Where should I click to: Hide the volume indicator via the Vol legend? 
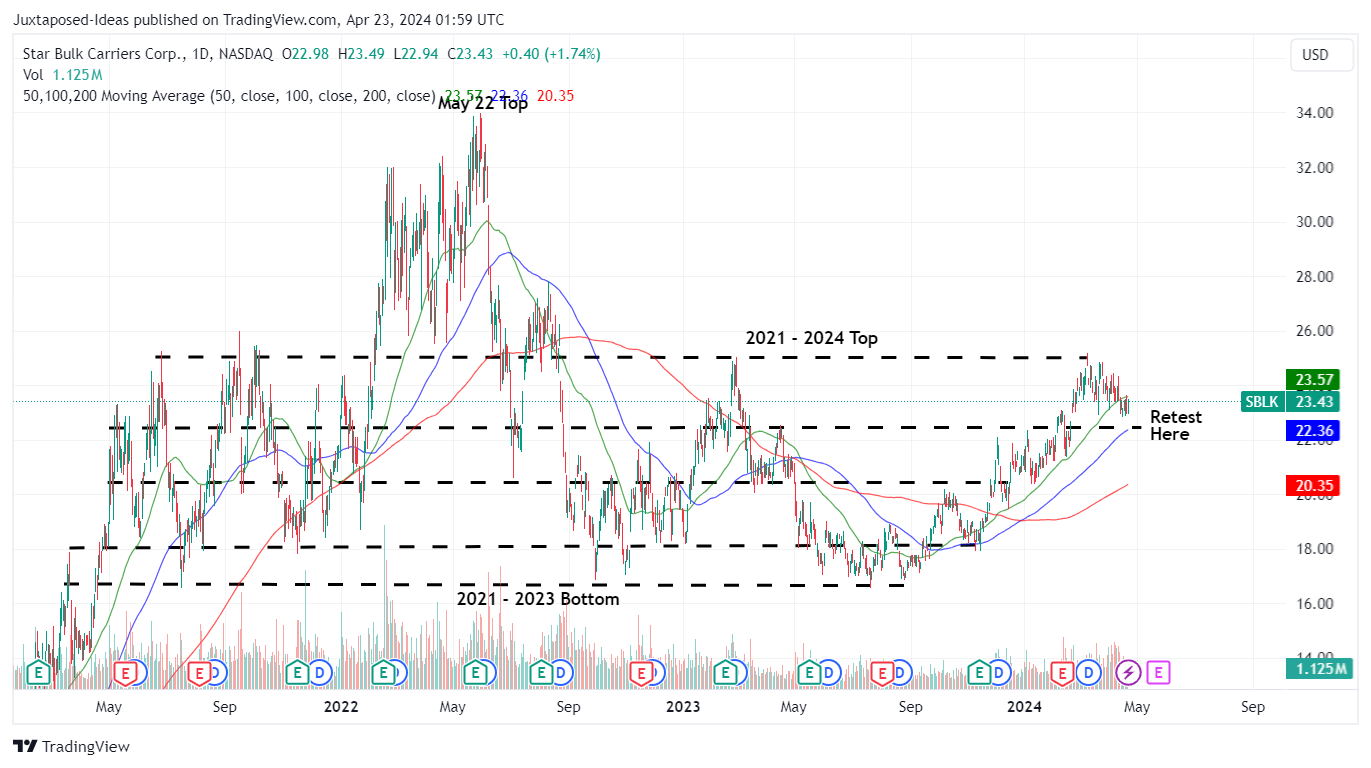33,75
